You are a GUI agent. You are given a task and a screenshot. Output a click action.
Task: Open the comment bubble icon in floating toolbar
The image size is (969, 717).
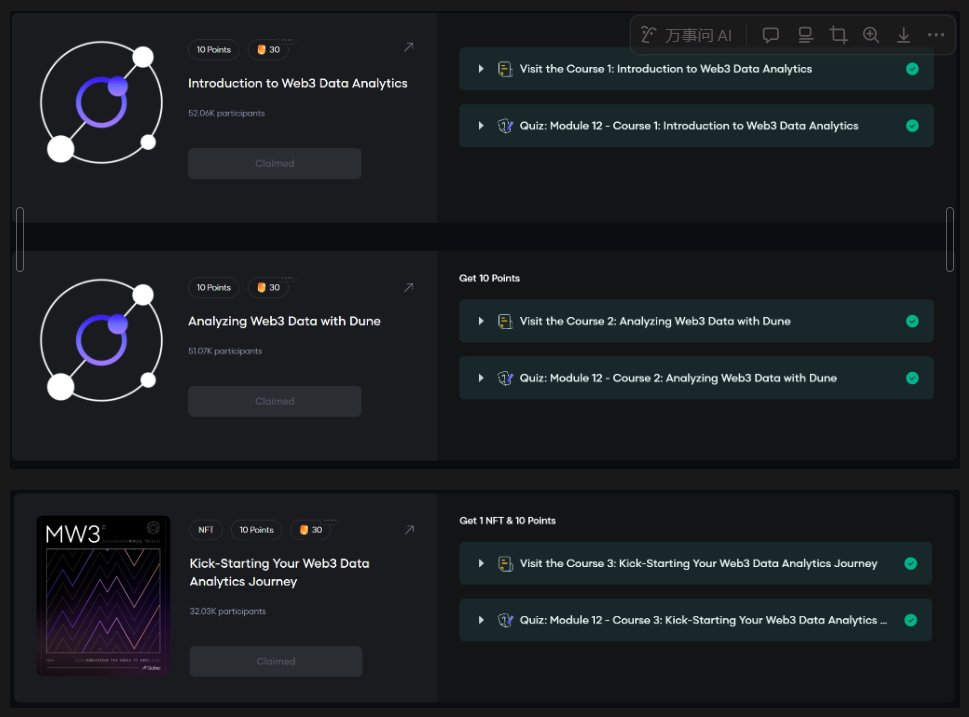pyautogui.click(x=771, y=35)
